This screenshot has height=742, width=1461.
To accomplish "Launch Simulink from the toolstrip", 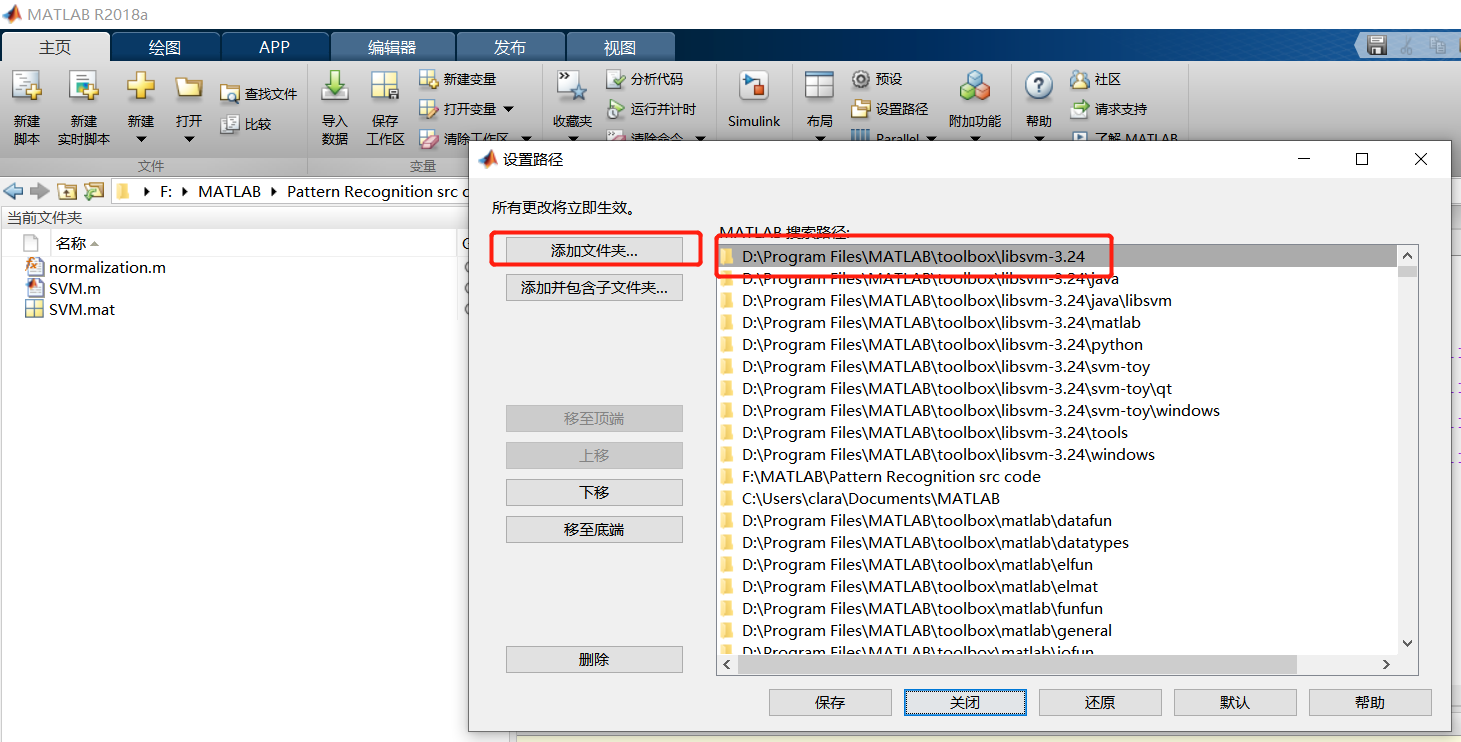I will 754,100.
